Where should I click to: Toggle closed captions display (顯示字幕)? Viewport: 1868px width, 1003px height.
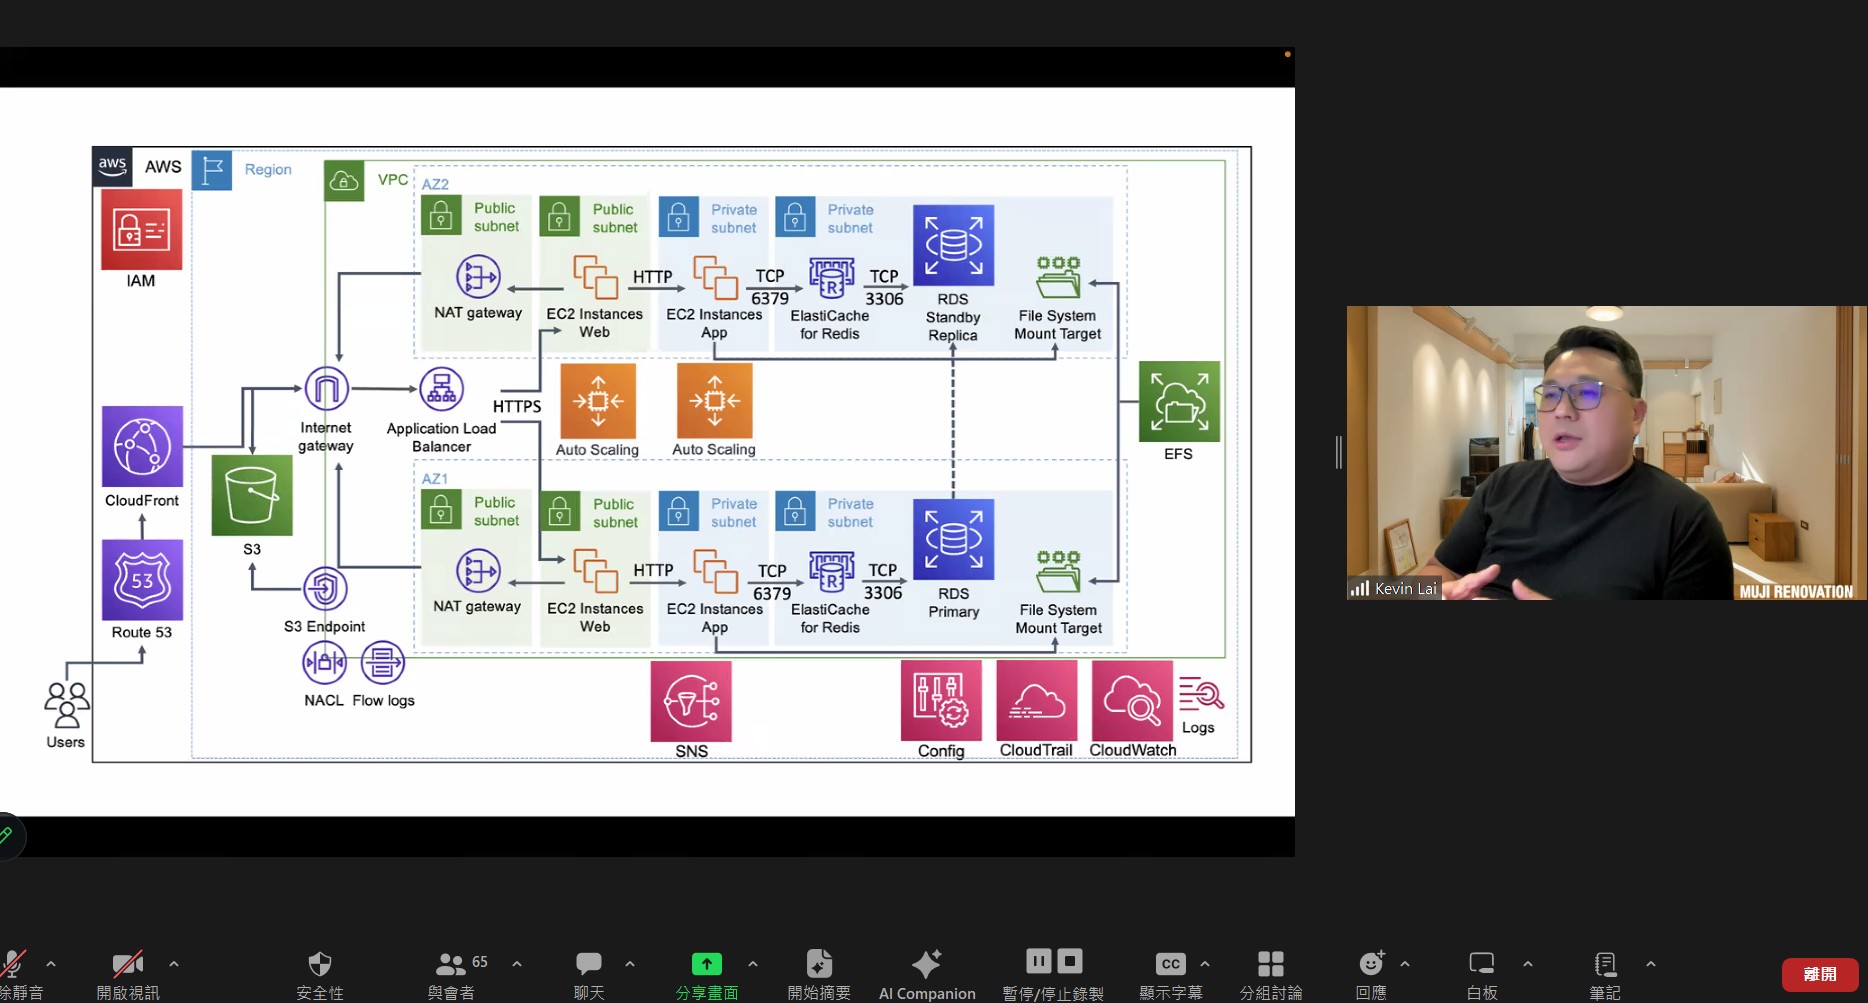tap(1170, 964)
